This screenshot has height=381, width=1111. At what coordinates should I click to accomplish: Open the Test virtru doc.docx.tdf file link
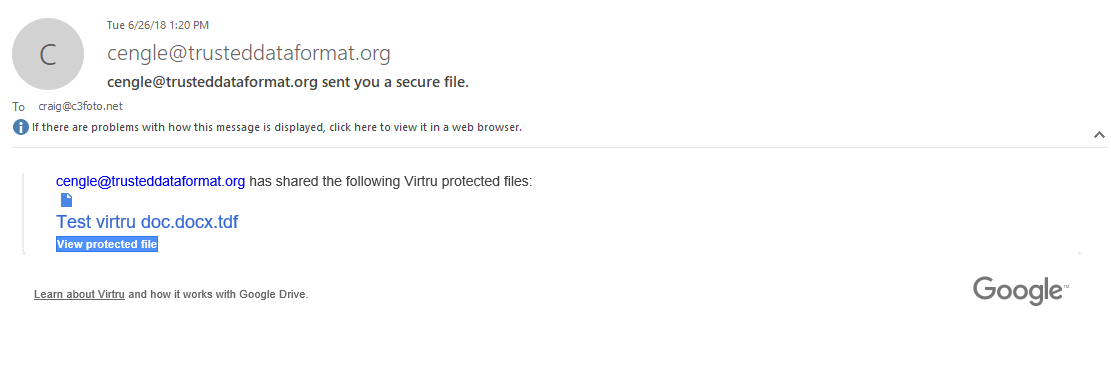(147, 222)
